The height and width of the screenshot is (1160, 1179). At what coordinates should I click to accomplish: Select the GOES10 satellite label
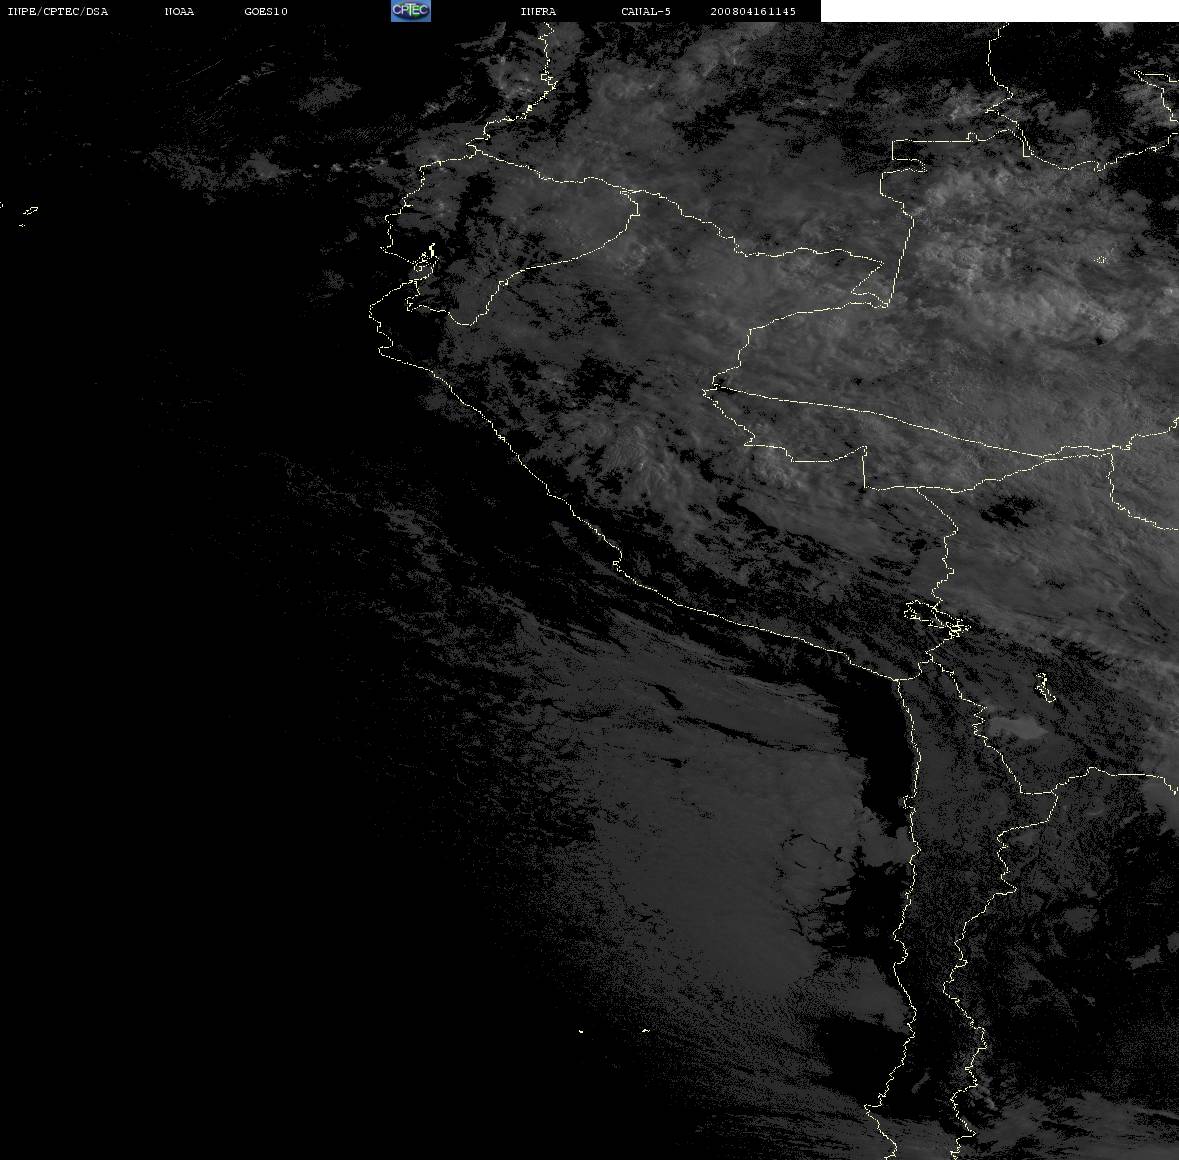266,11
